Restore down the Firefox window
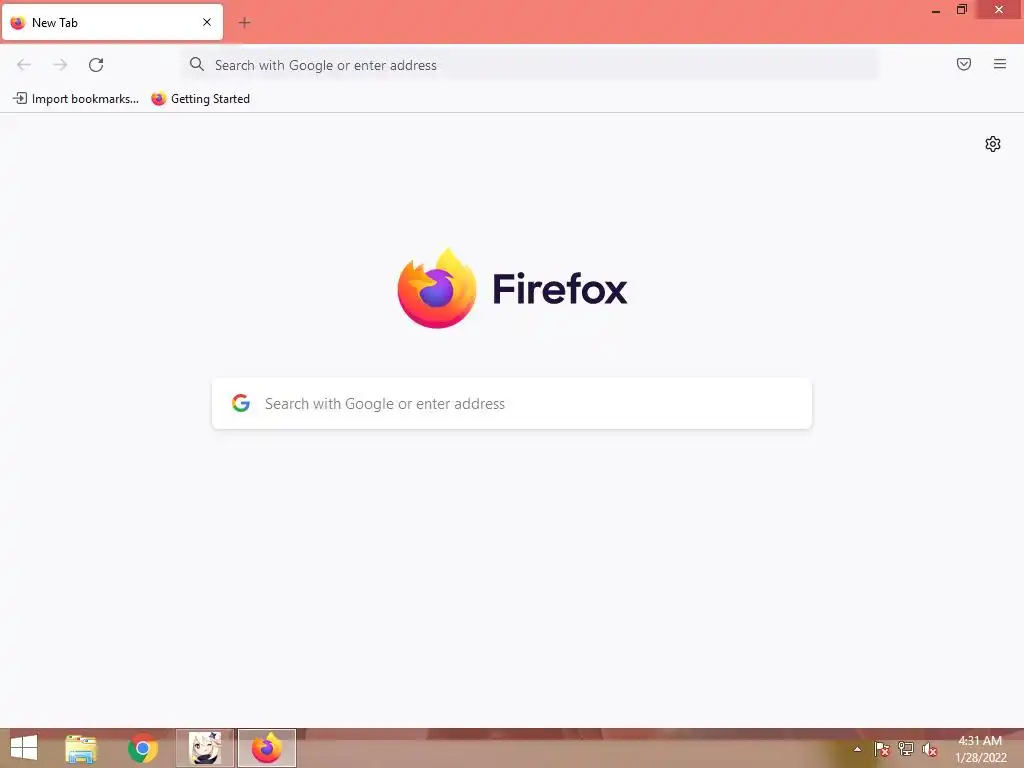This screenshot has height=768, width=1024. pos(961,9)
